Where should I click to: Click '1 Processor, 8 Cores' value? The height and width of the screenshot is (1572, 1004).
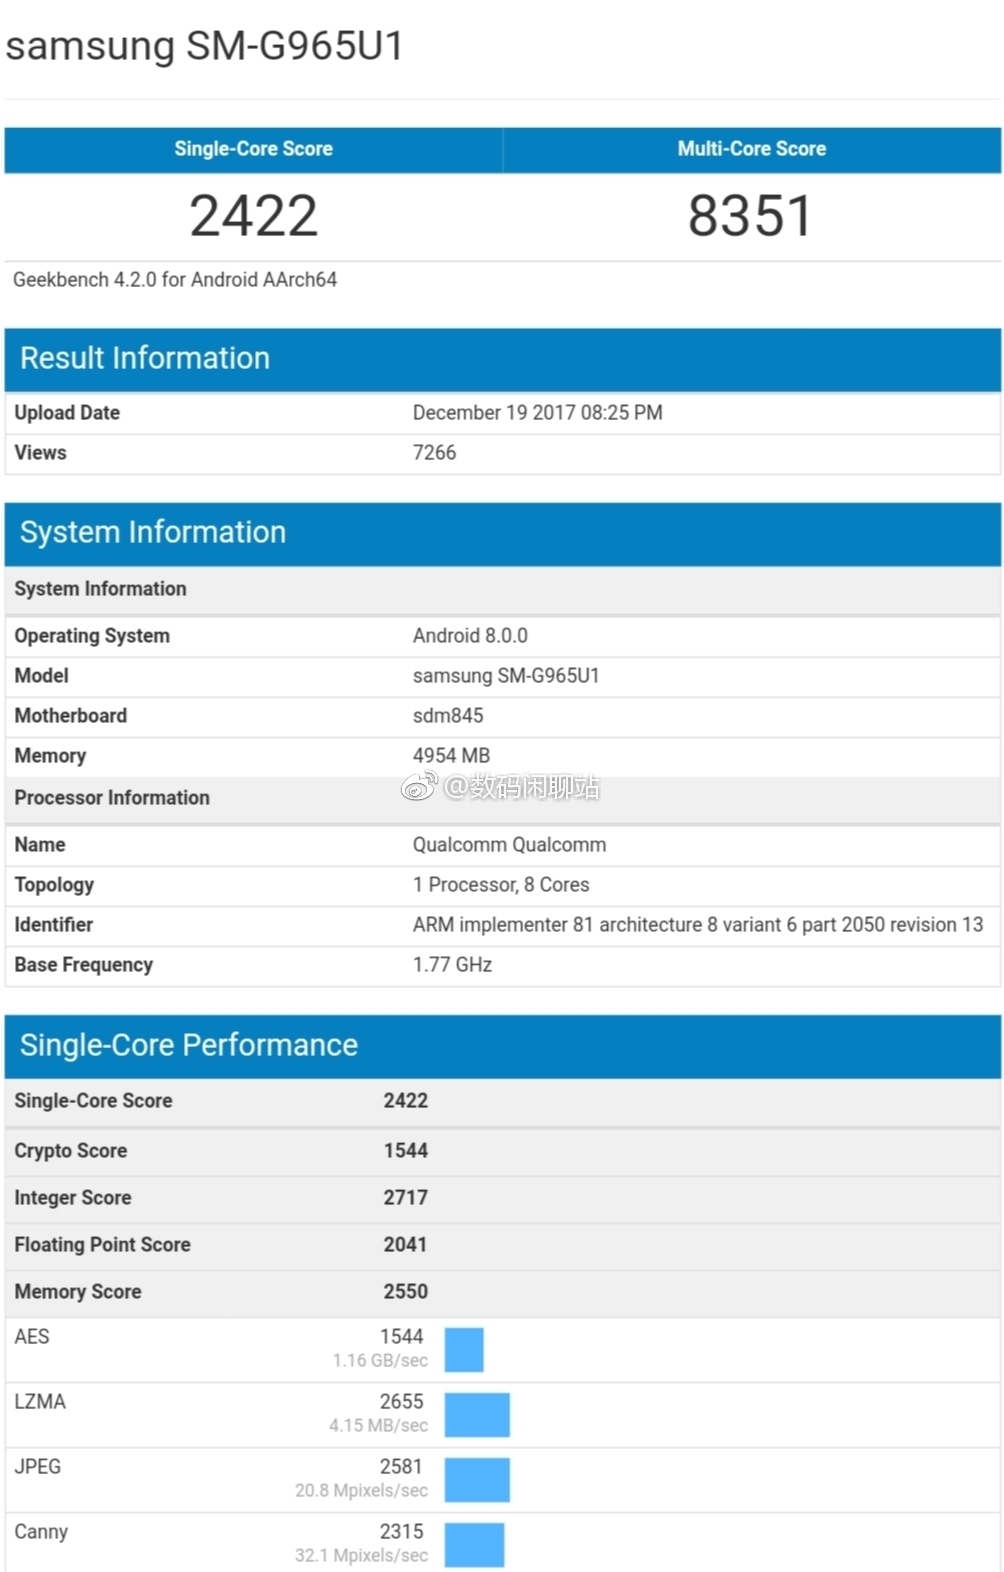tap(501, 885)
